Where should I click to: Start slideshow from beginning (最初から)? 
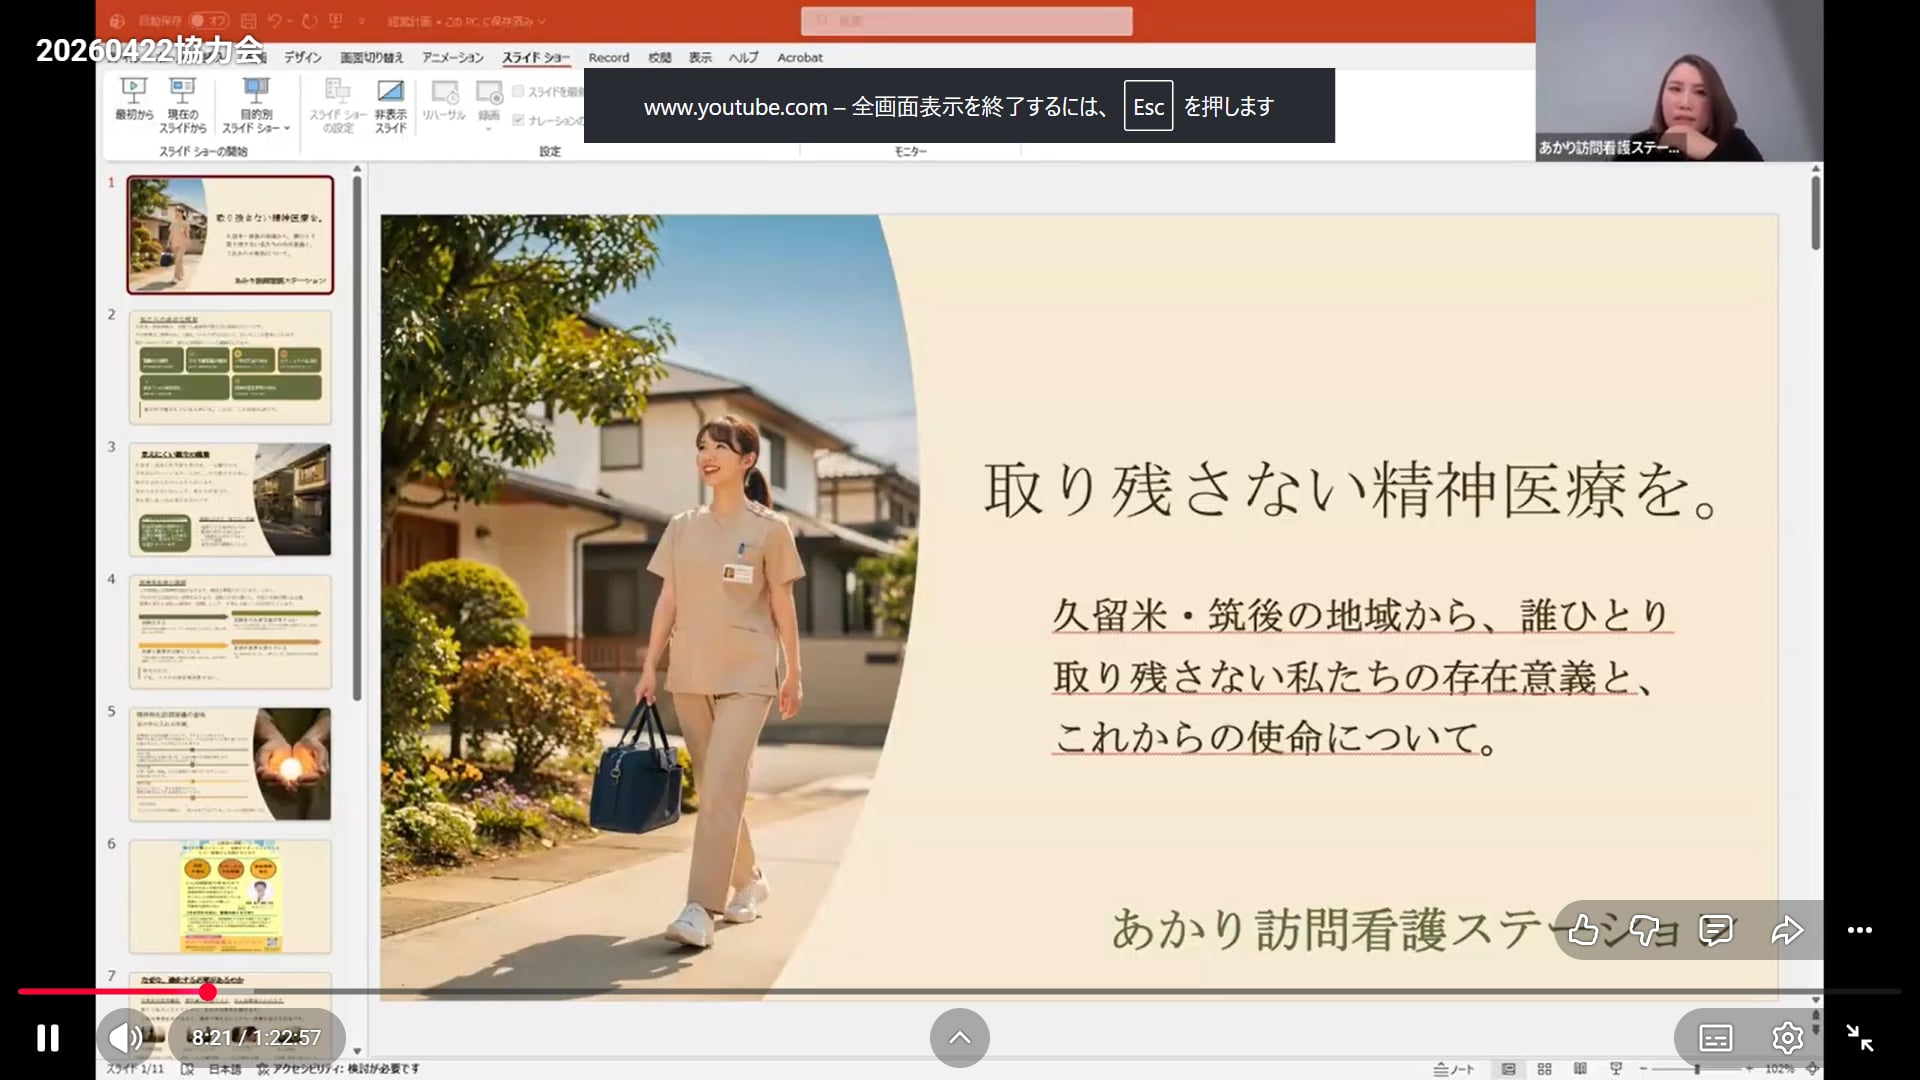(134, 100)
